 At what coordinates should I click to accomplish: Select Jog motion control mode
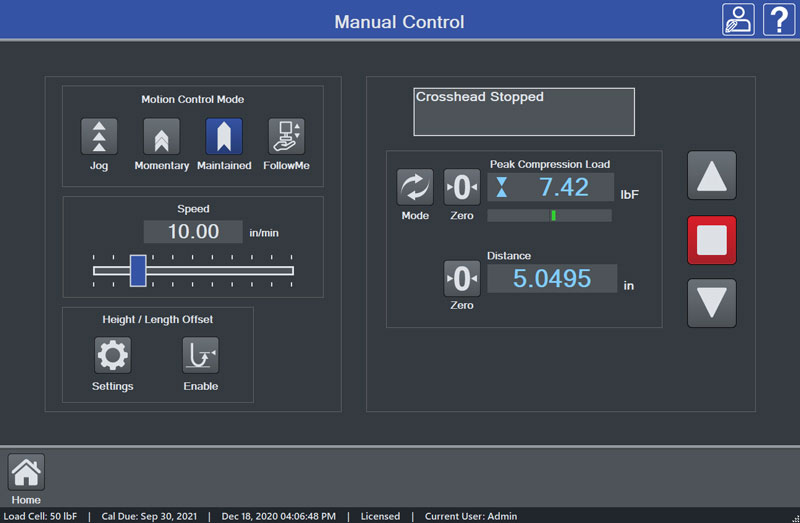pos(99,137)
